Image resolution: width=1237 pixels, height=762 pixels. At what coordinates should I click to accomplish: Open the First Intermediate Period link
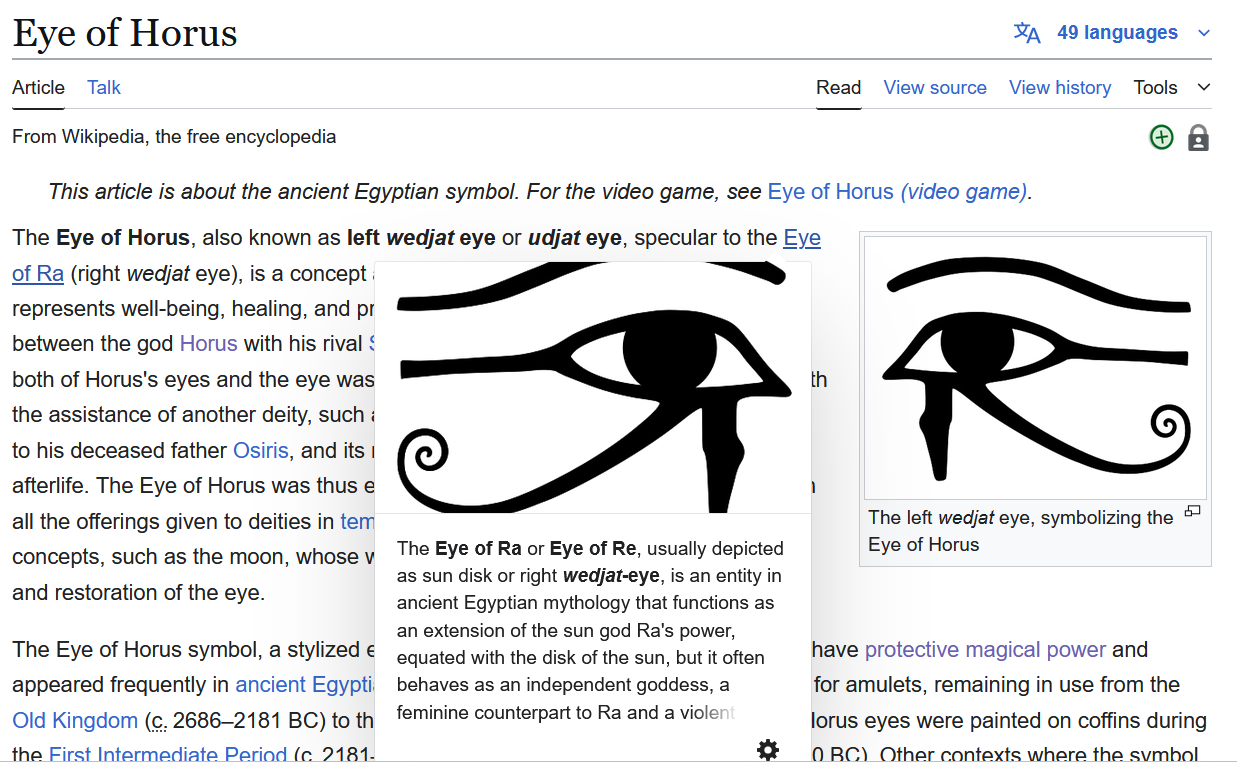(168, 754)
